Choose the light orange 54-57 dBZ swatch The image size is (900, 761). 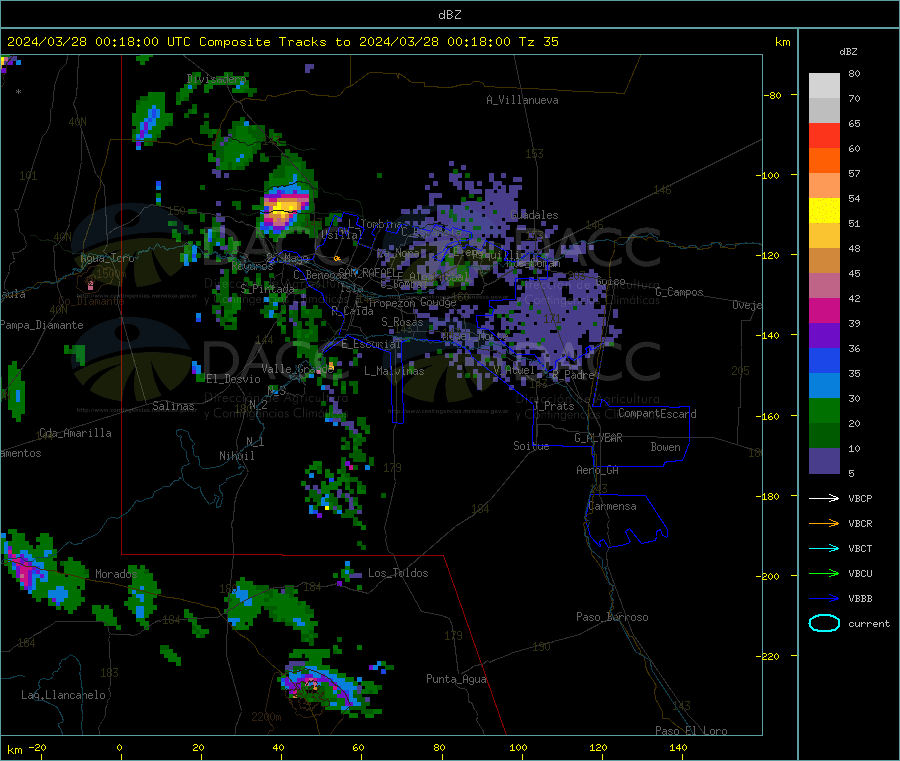(824, 186)
